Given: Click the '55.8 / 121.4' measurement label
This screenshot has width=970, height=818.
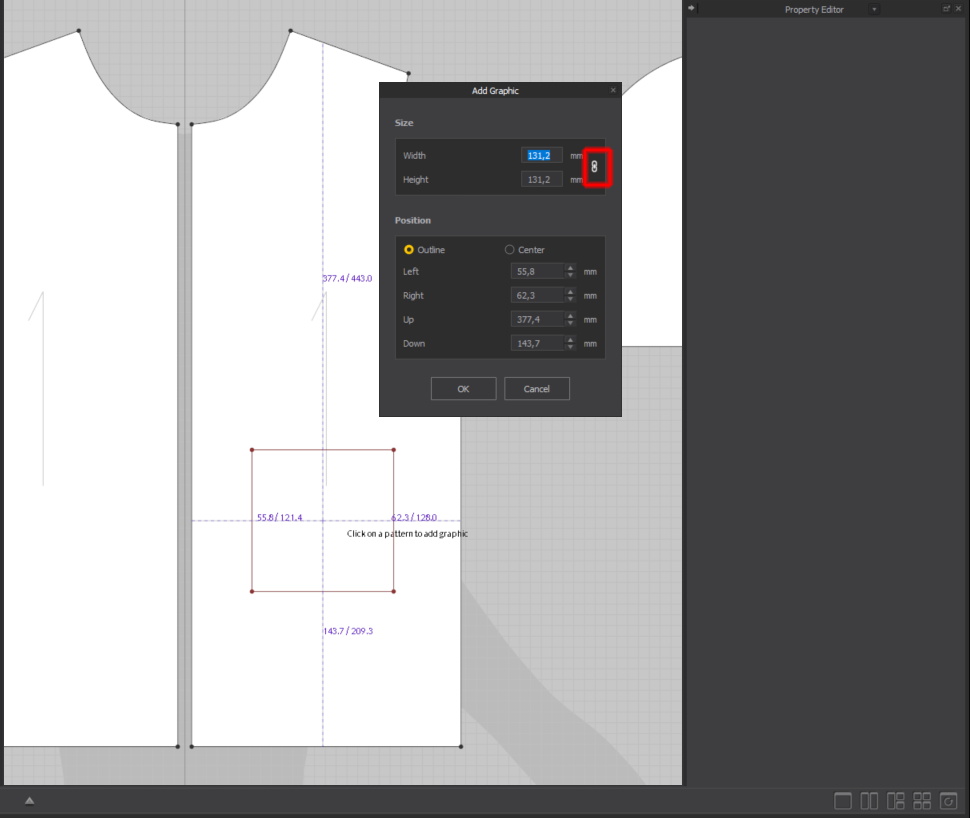Looking at the screenshot, I should click(x=280, y=517).
